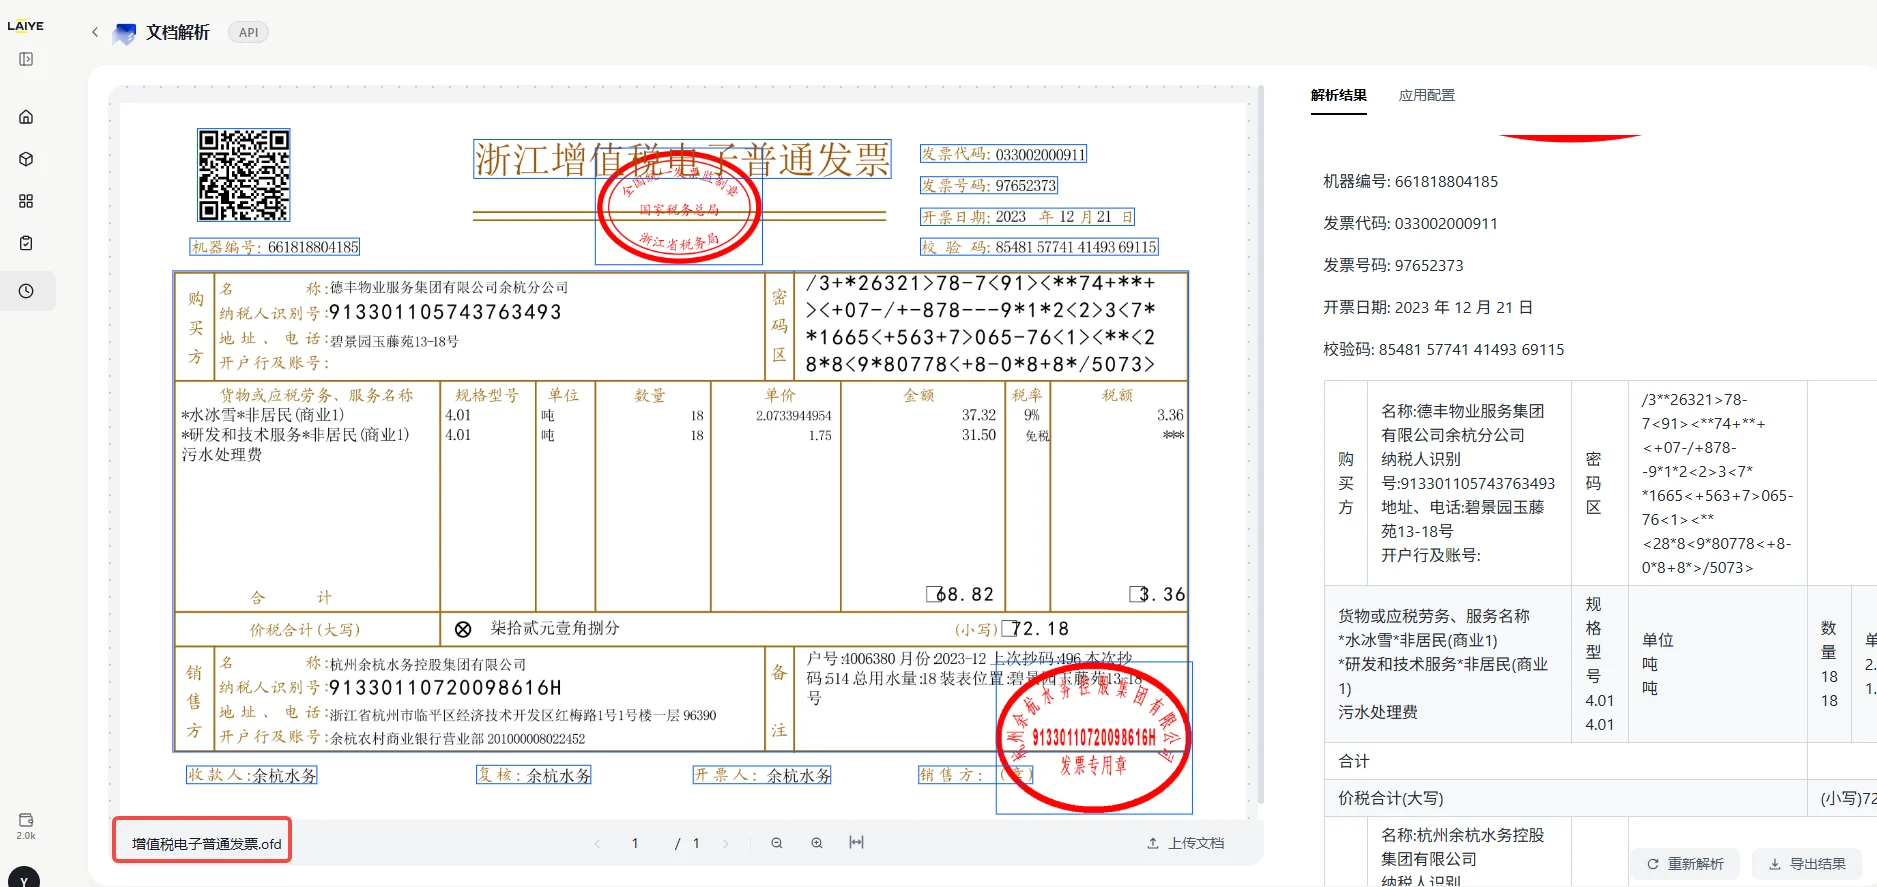Select file name 增值税电子普通发票.ofd
The width and height of the screenshot is (1877, 887).
click(206, 844)
